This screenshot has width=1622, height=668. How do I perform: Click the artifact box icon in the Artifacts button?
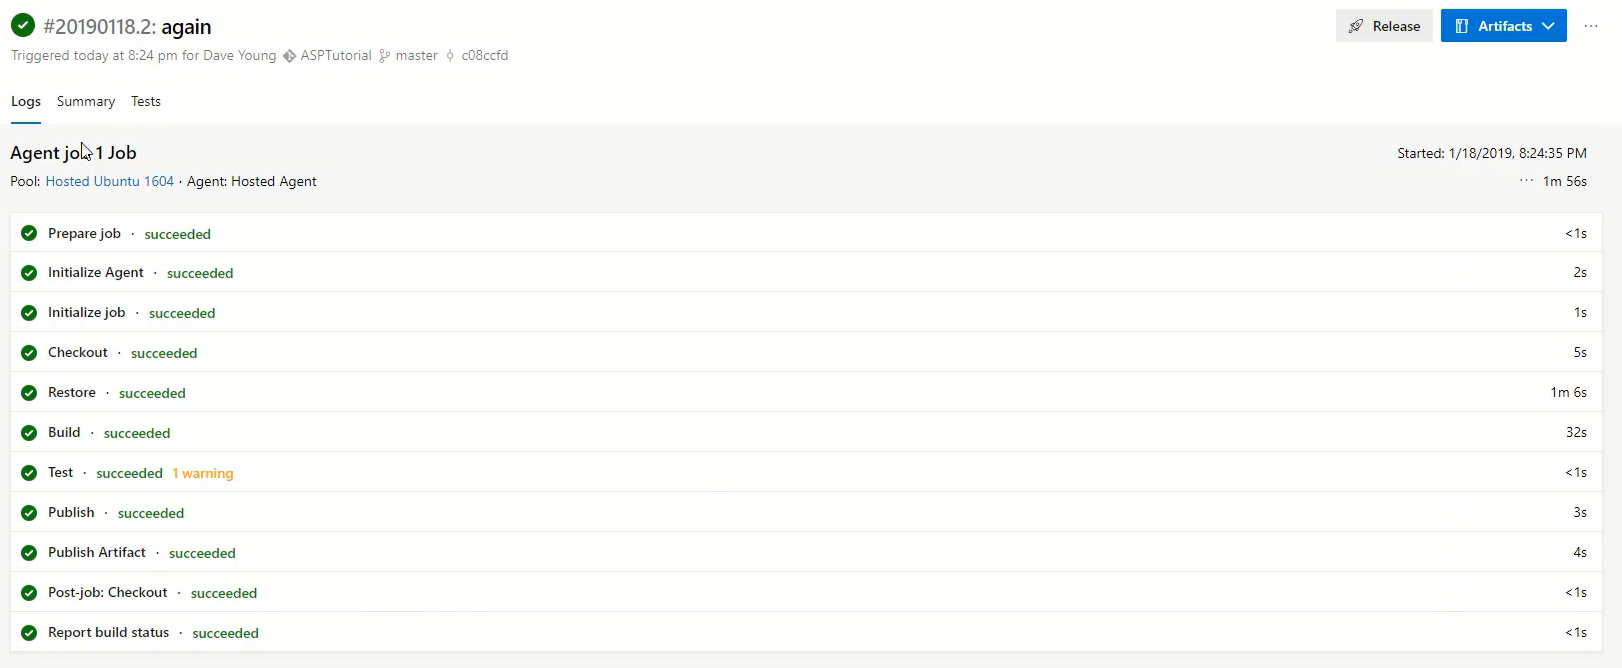[1462, 26]
